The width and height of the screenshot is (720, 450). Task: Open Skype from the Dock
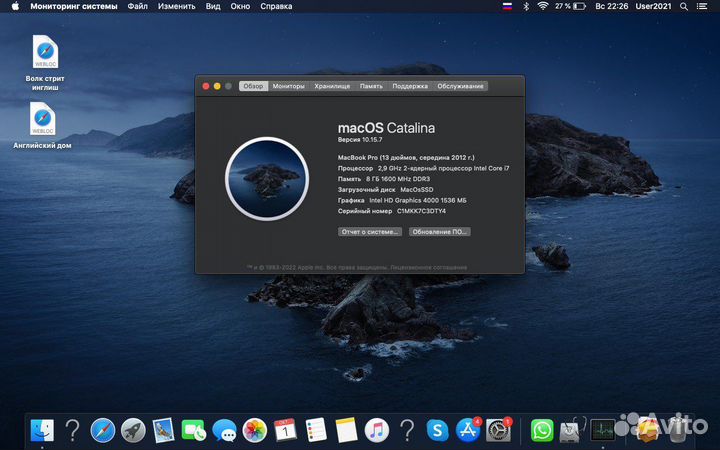(x=437, y=431)
